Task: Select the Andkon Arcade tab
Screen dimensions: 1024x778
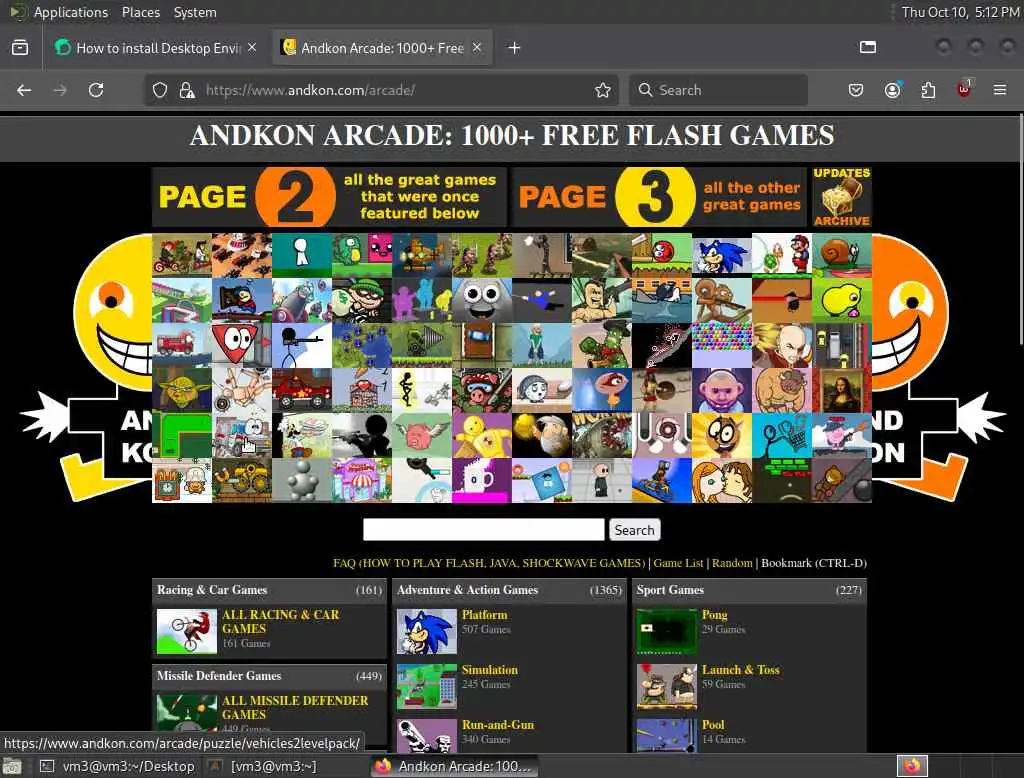Action: tap(382, 48)
